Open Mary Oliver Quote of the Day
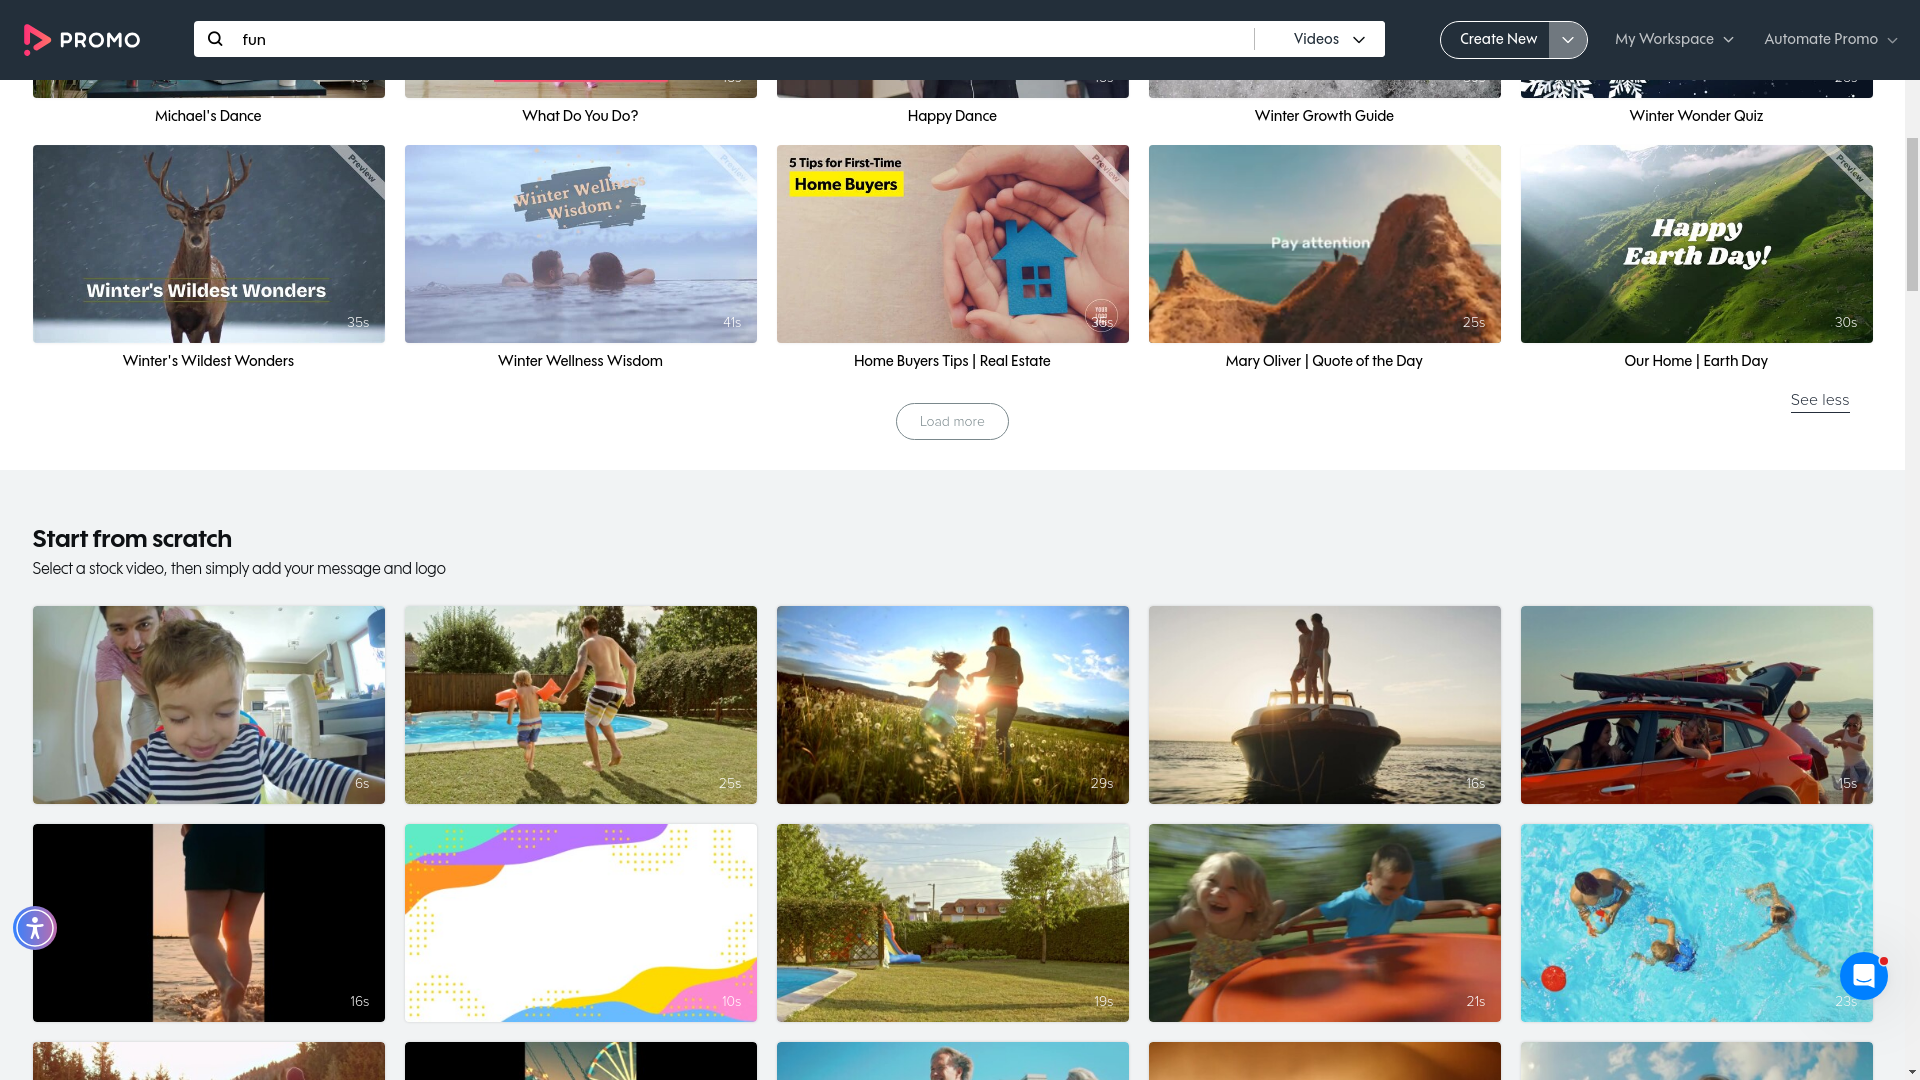 [x=1324, y=244]
